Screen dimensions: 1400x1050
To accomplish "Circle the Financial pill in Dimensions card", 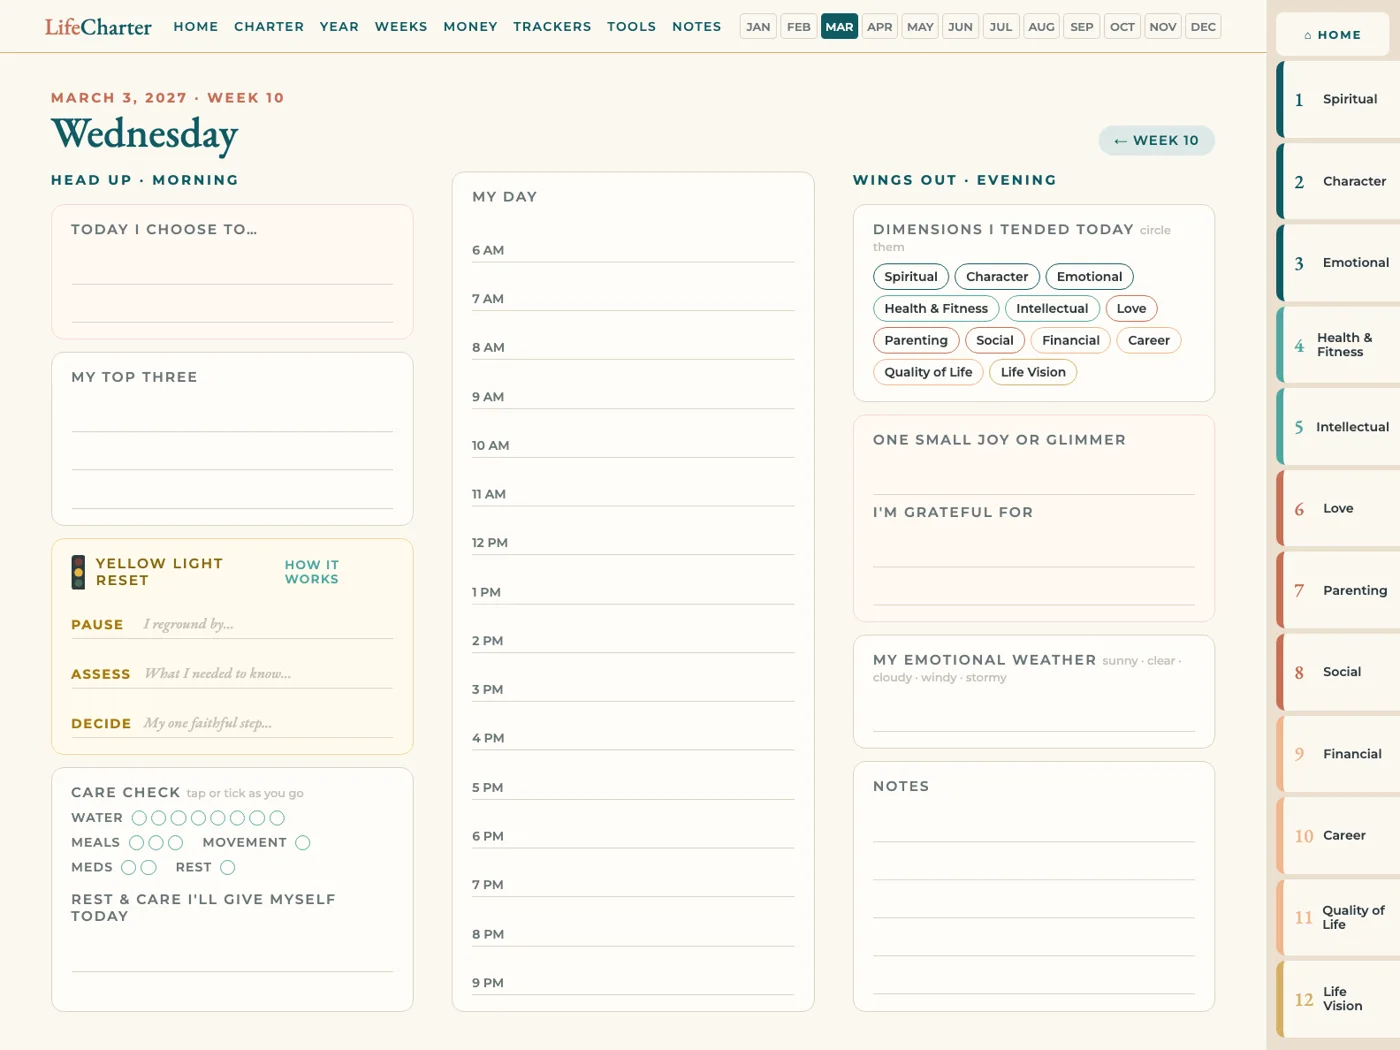I will pos(1070,341).
